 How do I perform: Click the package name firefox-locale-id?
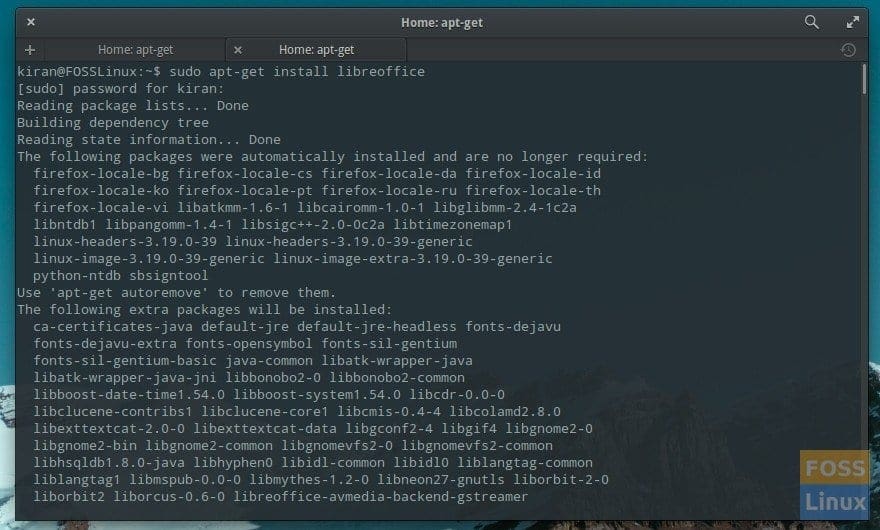[x=533, y=173]
